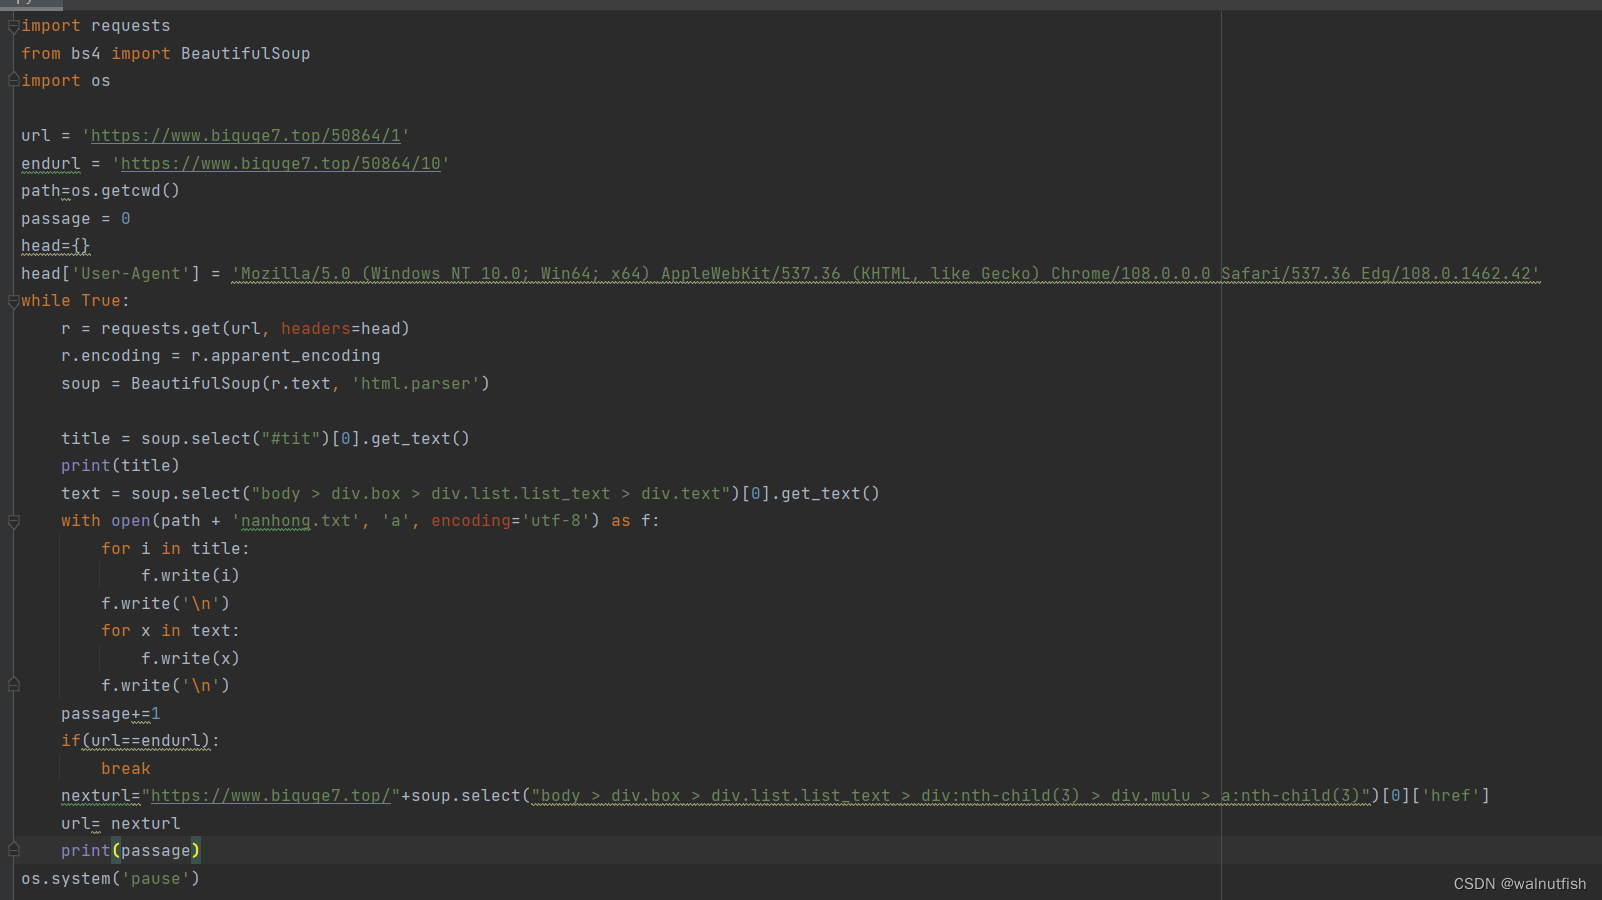Open the biquge7.top link in the nexturl line
This screenshot has height=900, width=1602.
pyautogui.click(x=271, y=796)
